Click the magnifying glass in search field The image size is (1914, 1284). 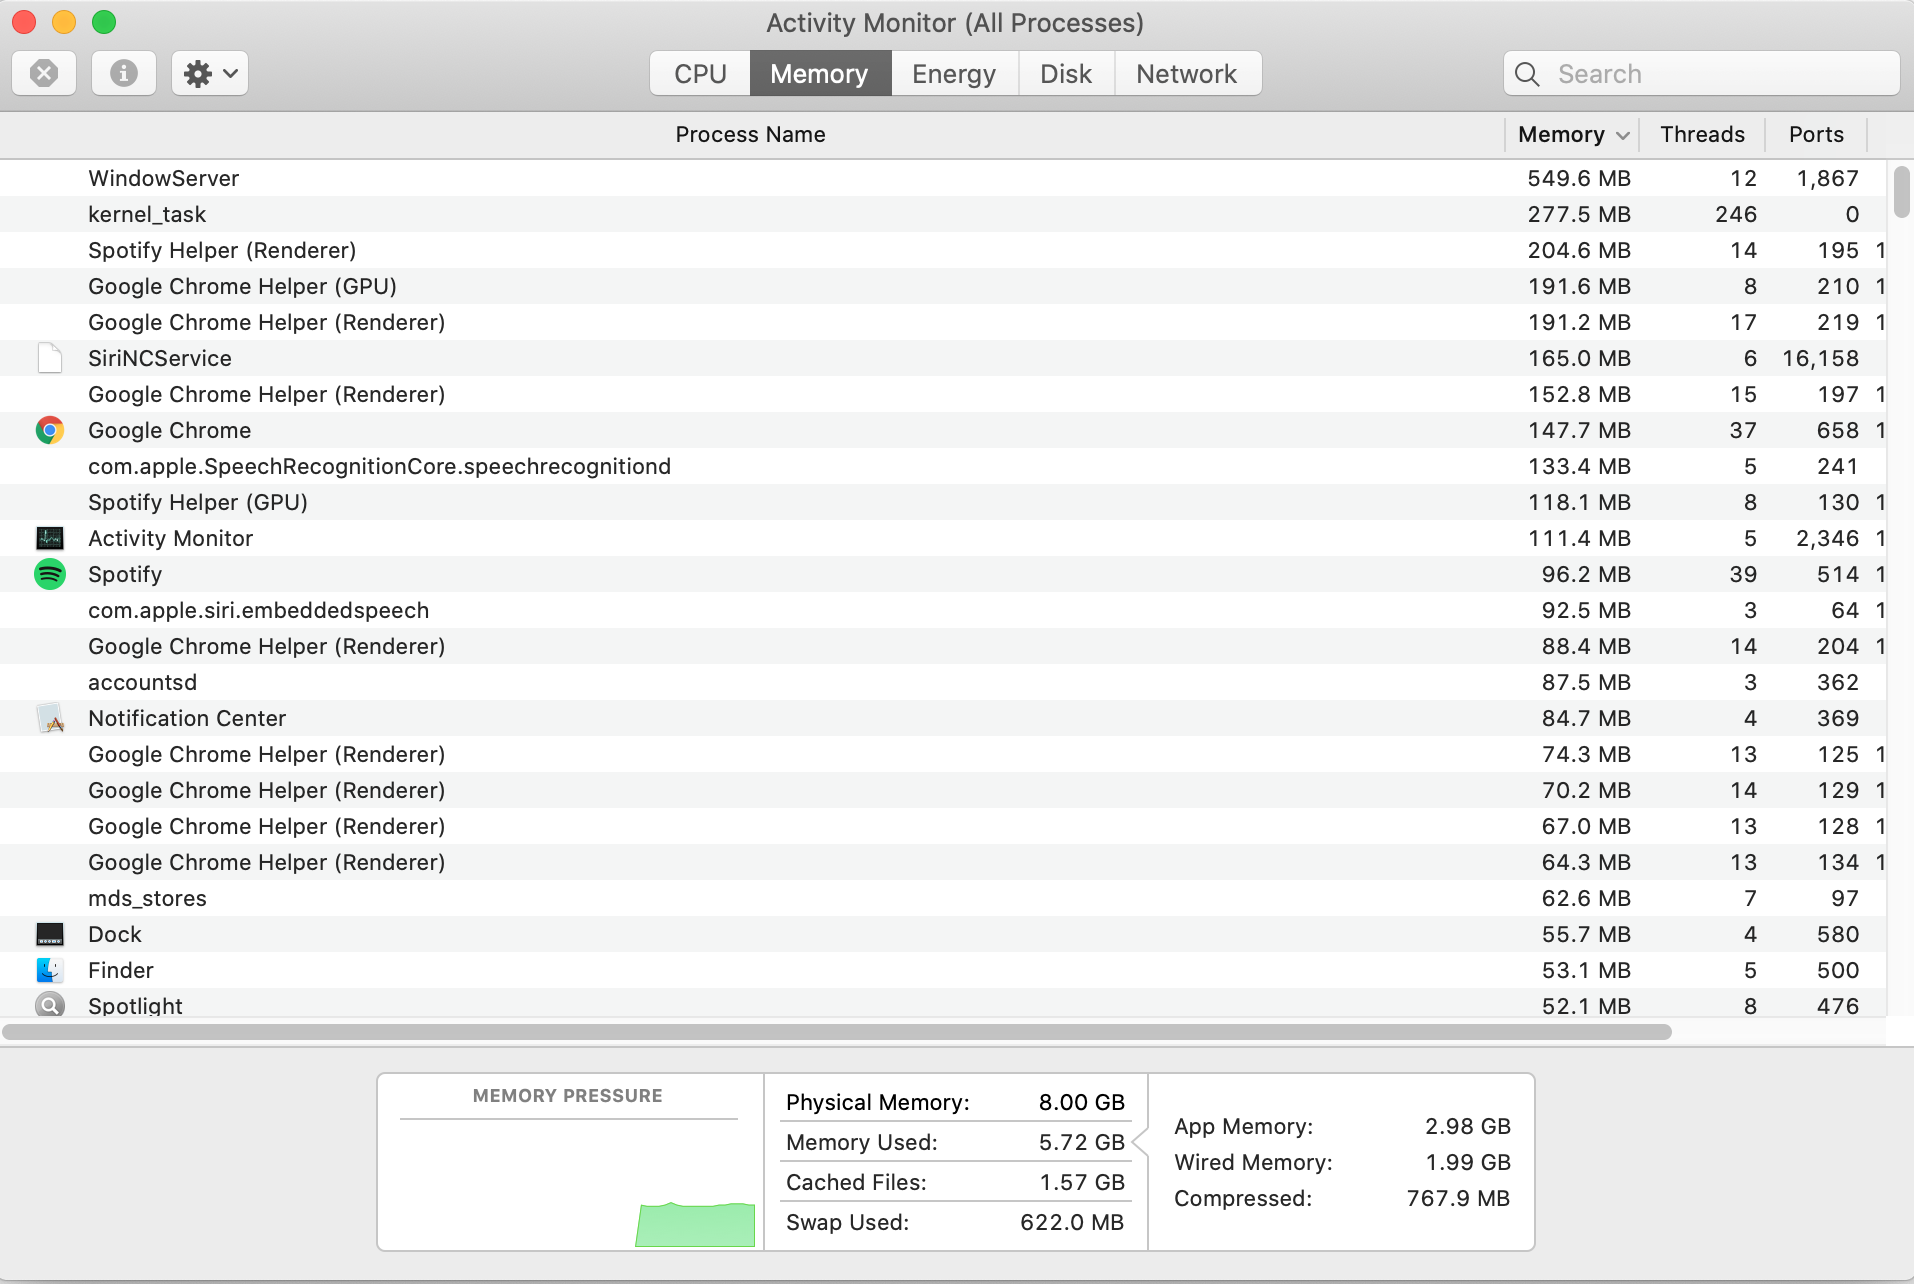pos(1527,74)
